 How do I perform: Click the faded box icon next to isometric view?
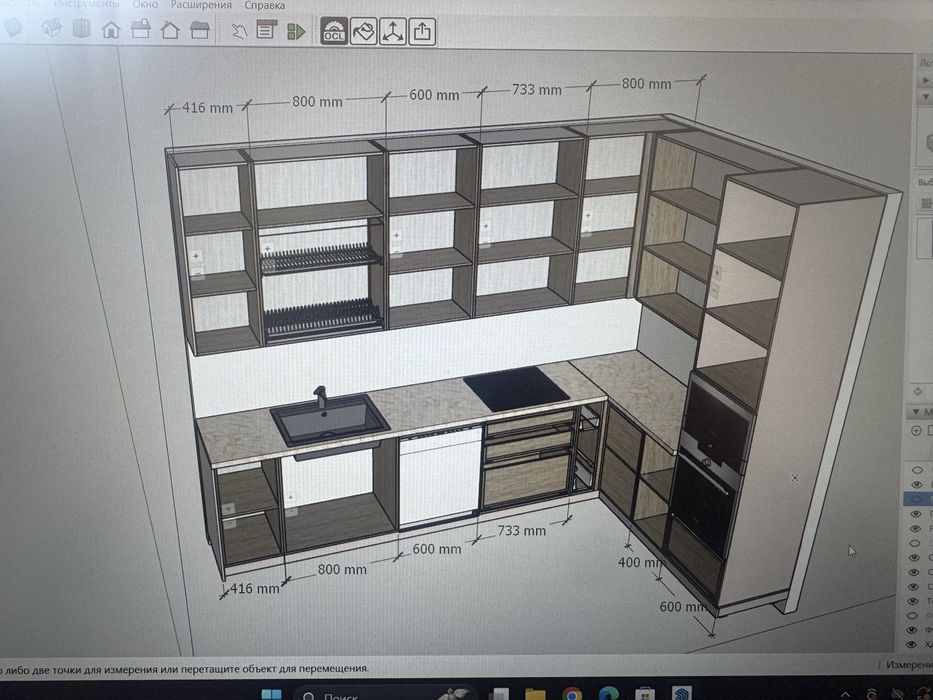point(82,28)
